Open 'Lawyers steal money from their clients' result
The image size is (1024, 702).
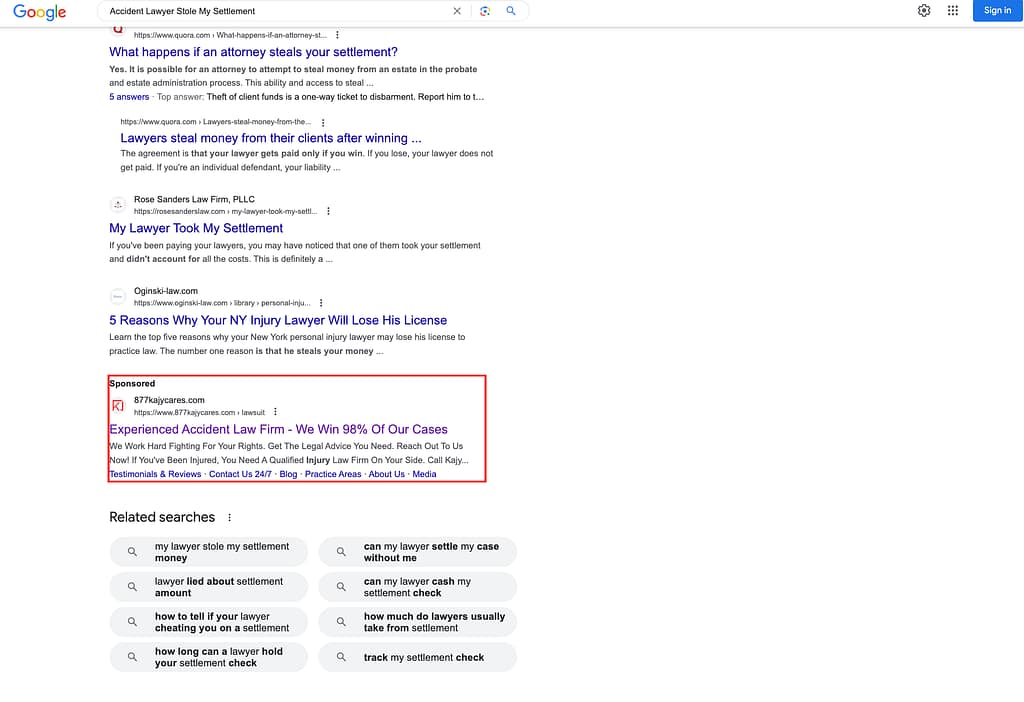(271, 138)
